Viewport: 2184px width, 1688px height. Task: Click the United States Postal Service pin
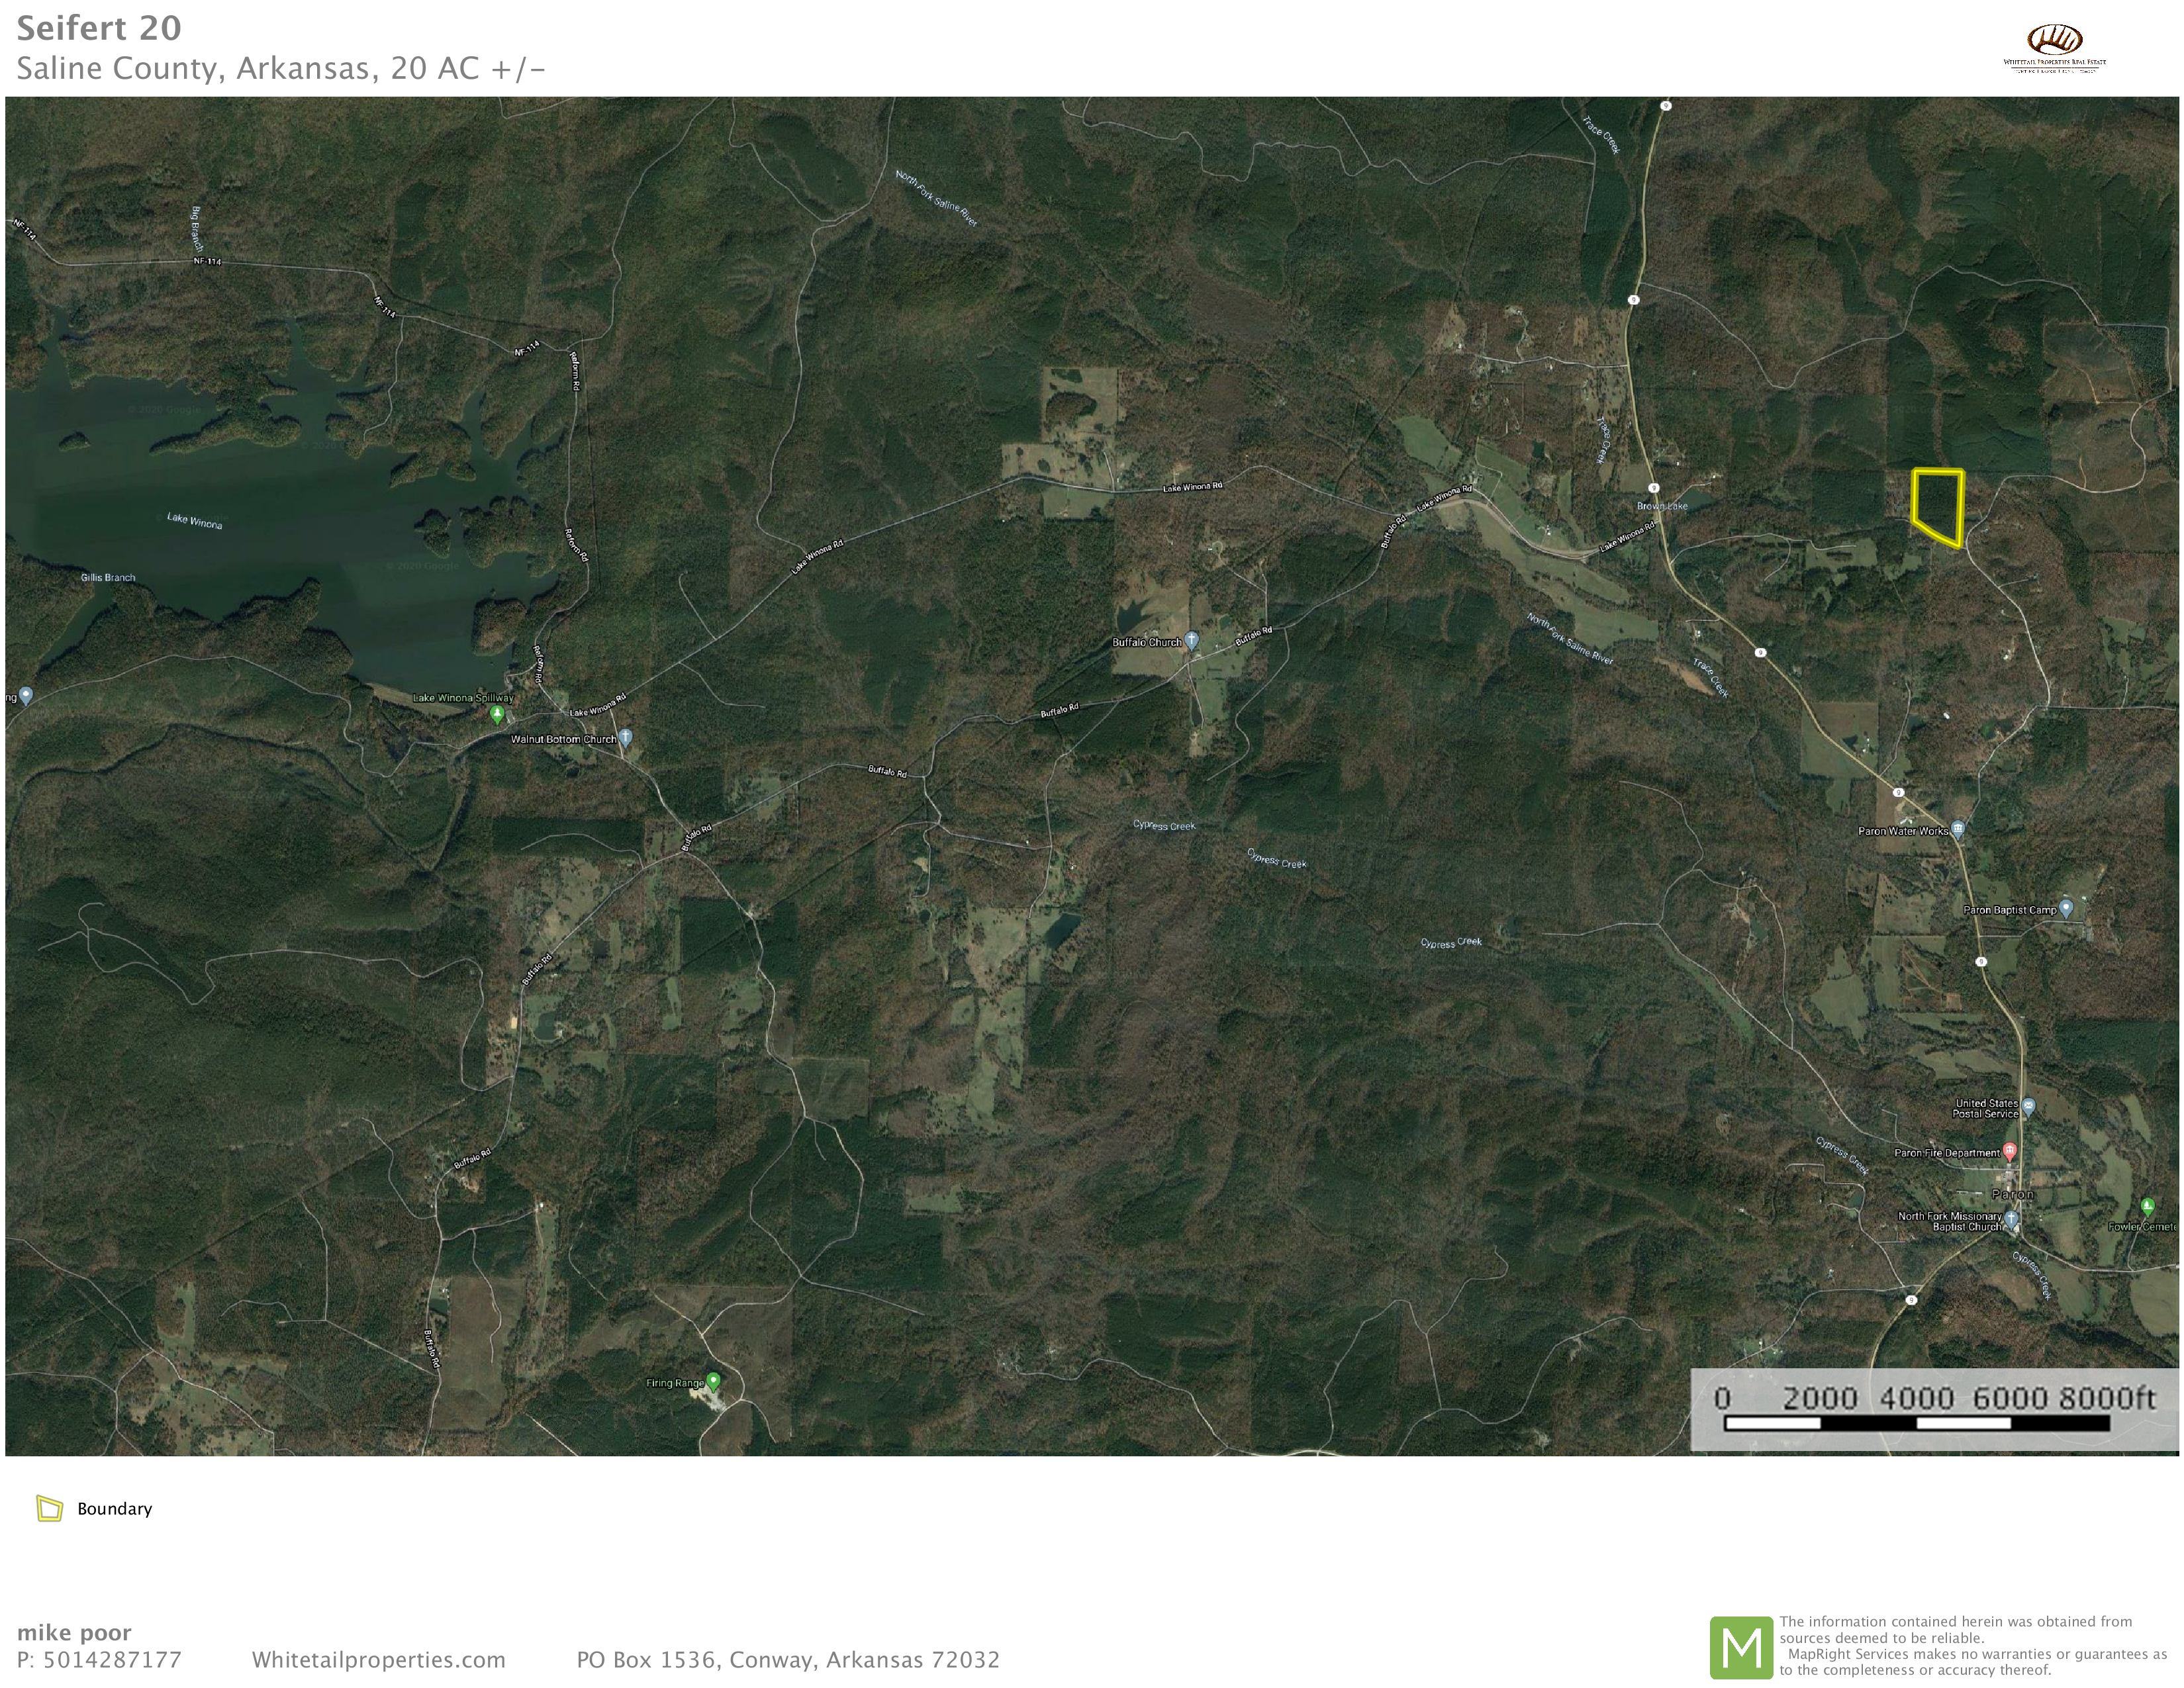pyautogui.click(x=2028, y=1107)
